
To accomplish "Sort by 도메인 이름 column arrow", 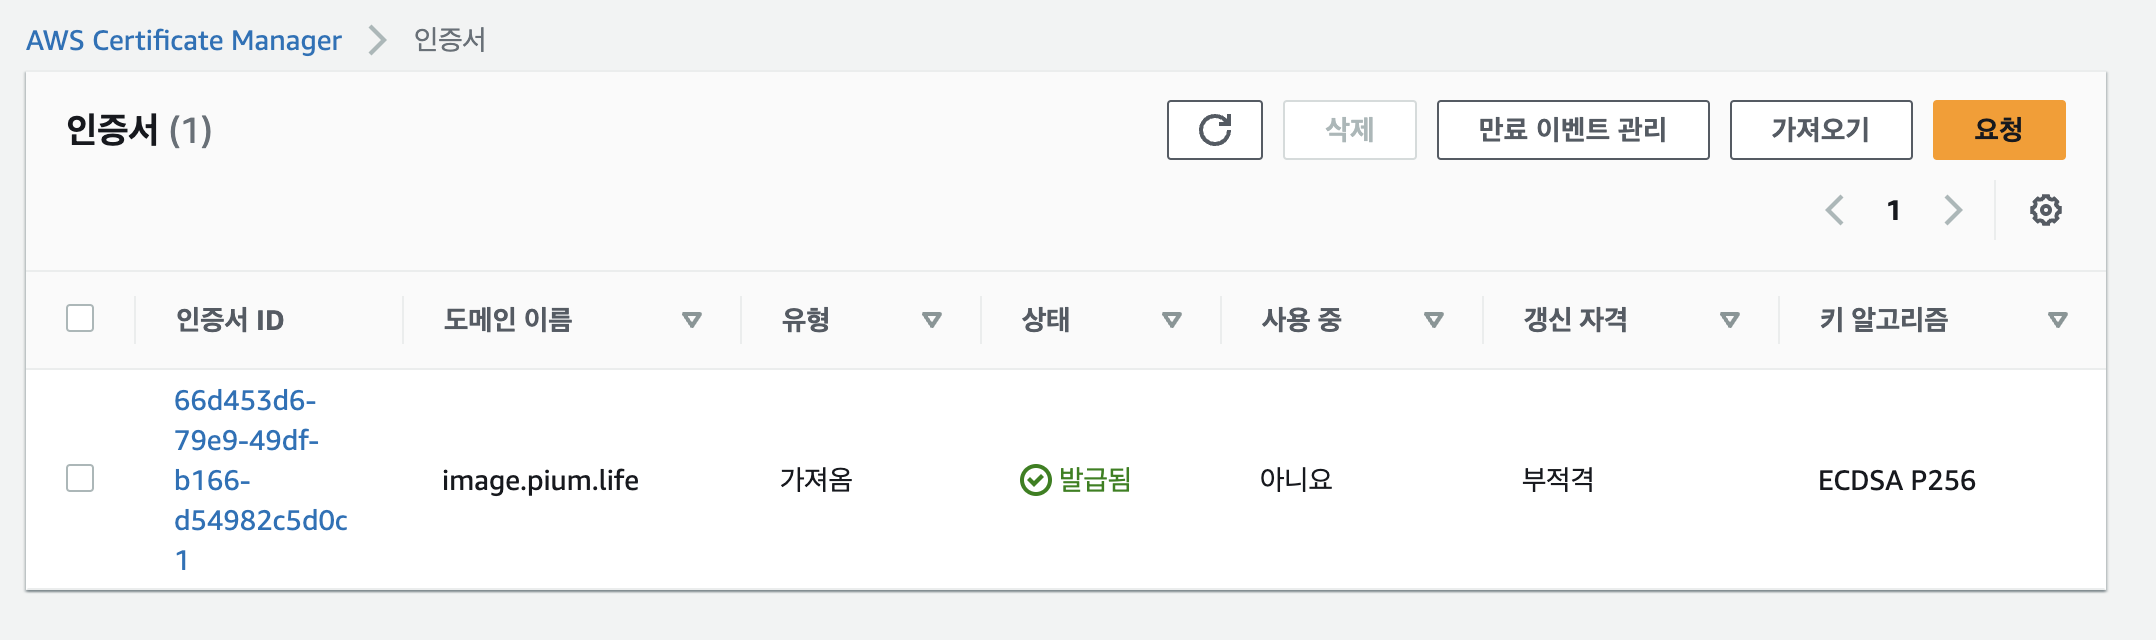I will tap(691, 320).
